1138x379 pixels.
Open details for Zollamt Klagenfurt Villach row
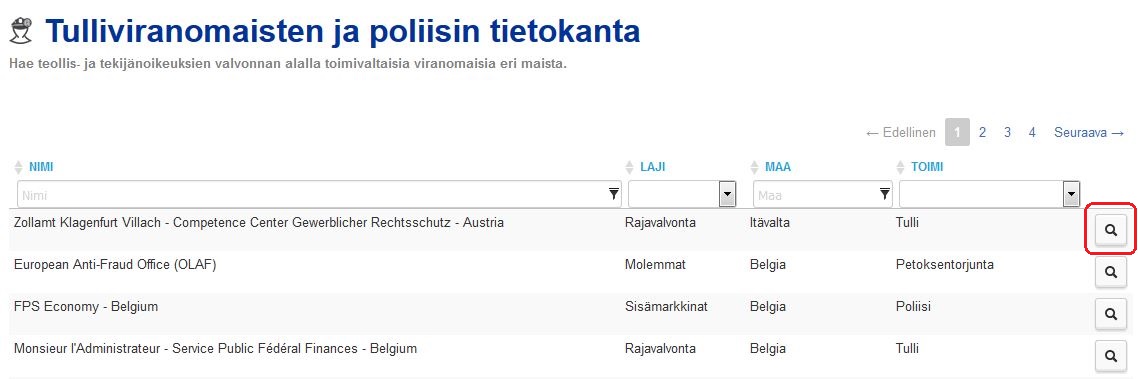point(1110,230)
